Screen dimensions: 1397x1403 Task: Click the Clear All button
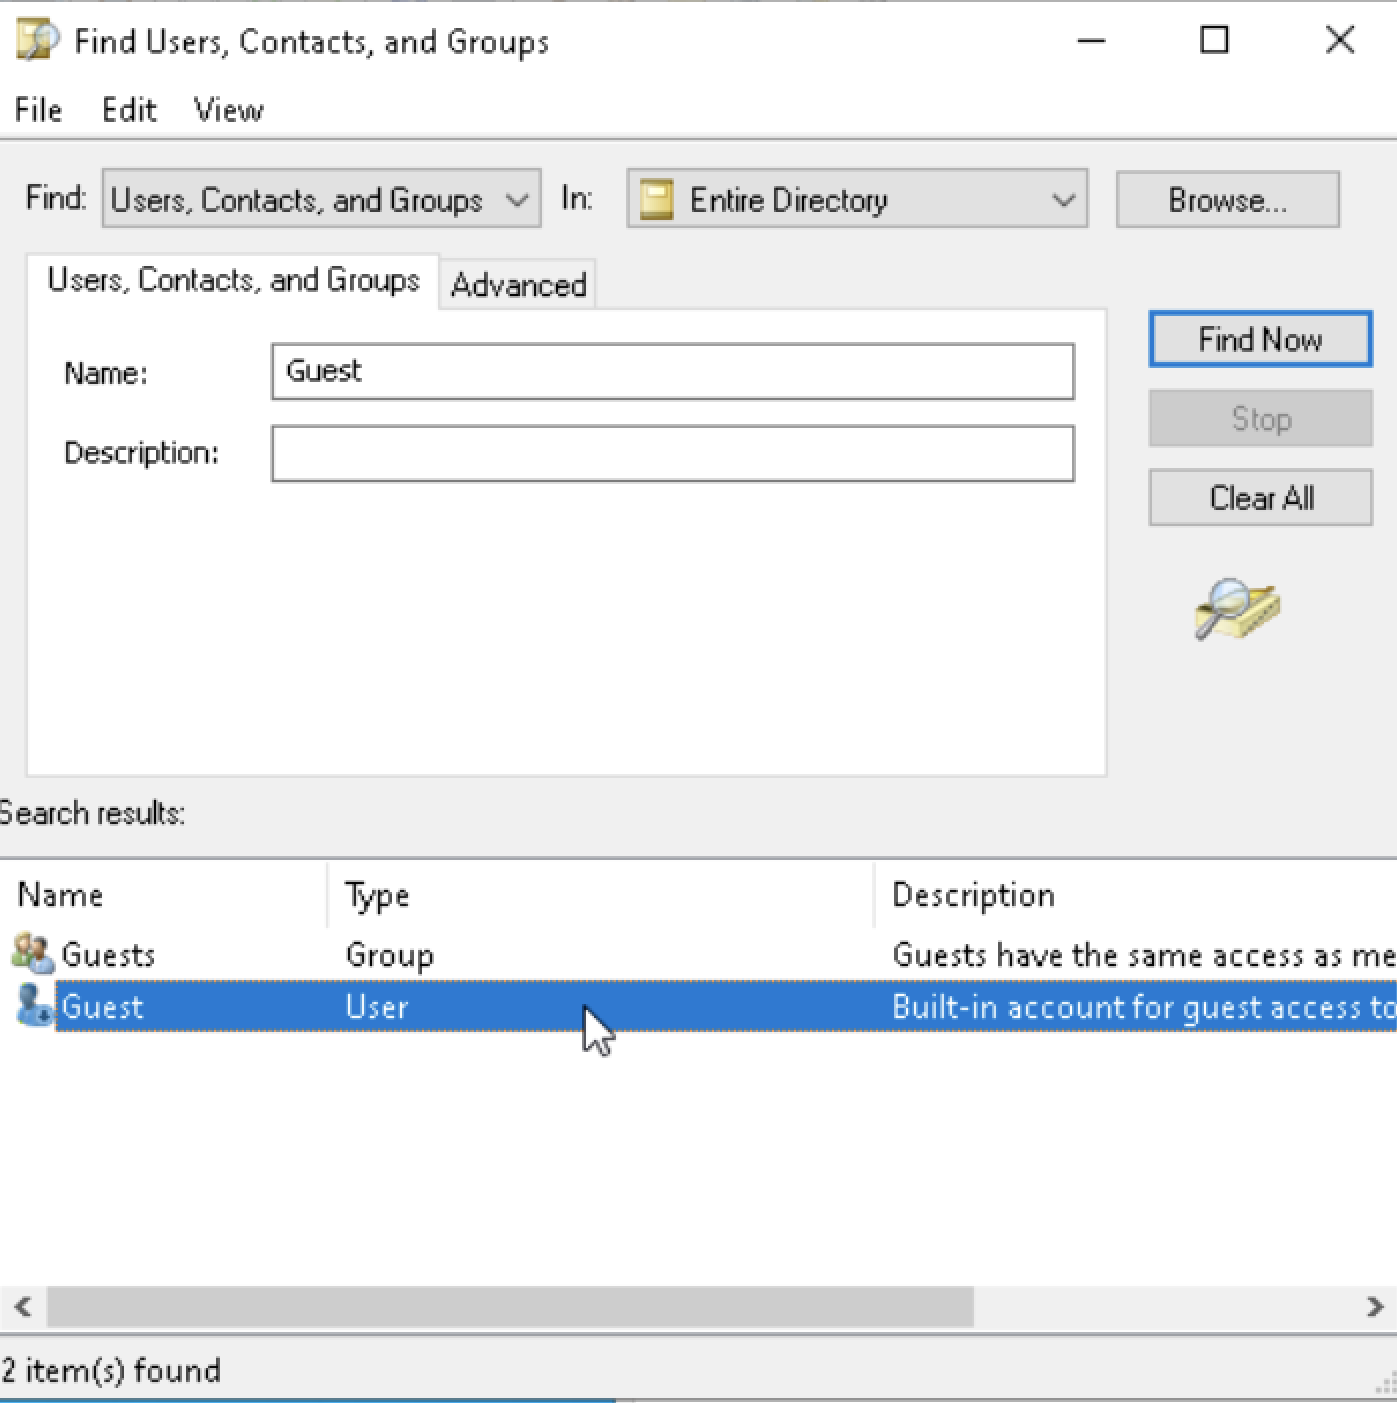click(x=1260, y=498)
